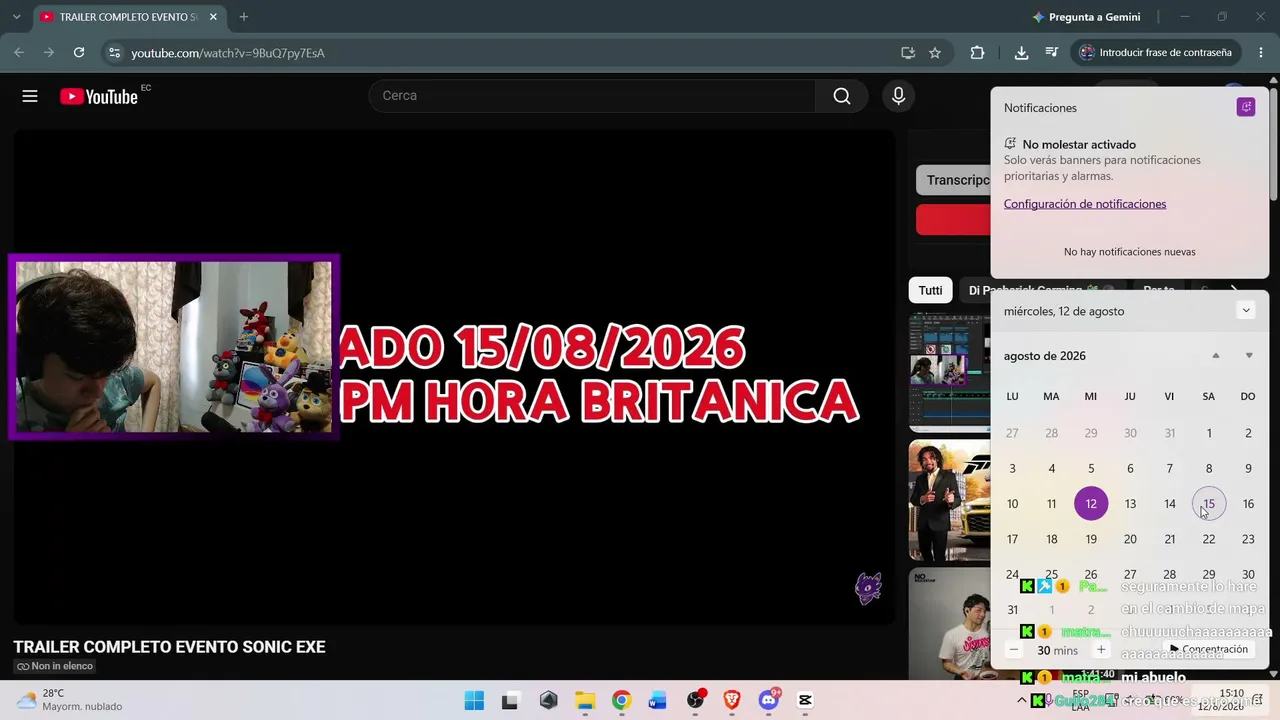Close the TRAILER COMPLETO EVENTO tab

pyautogui.click(x=213, y=17)
